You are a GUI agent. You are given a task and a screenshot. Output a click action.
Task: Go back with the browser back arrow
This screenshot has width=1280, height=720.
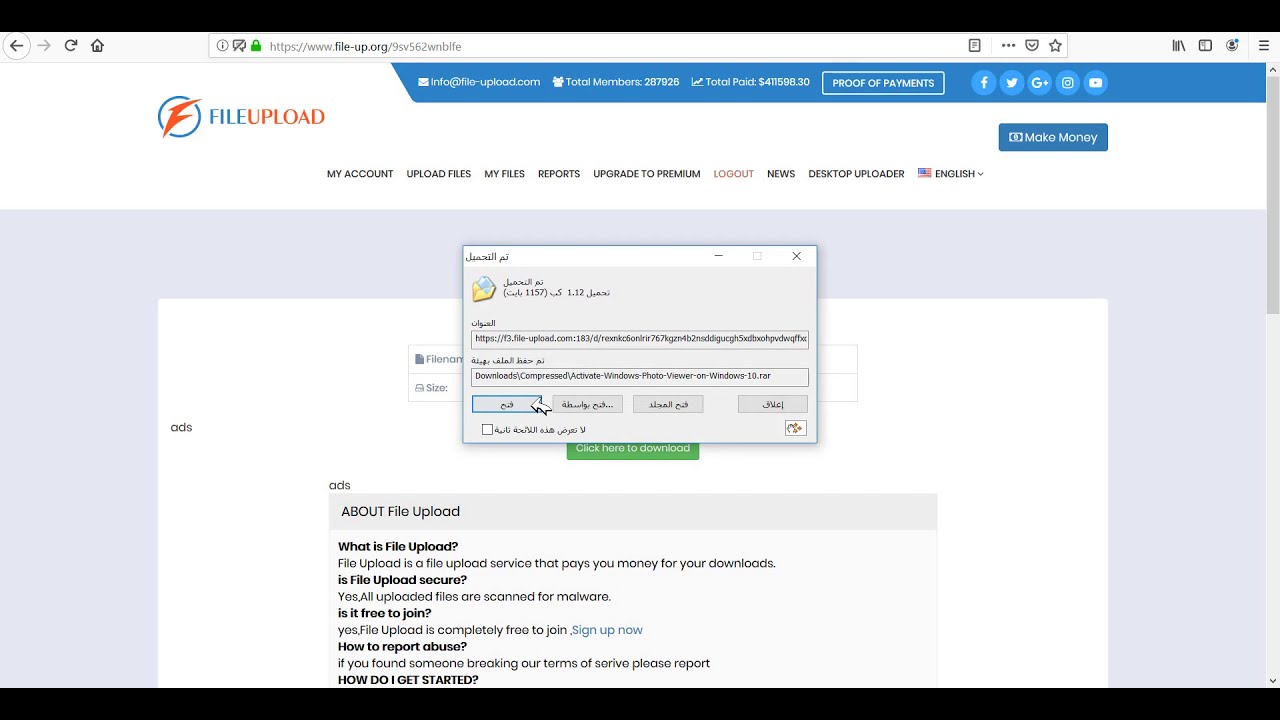coord(16,45)
